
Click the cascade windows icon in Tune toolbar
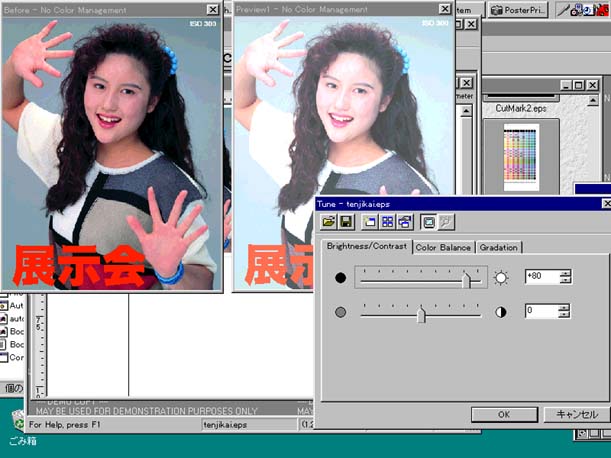(x=404, y=221)
